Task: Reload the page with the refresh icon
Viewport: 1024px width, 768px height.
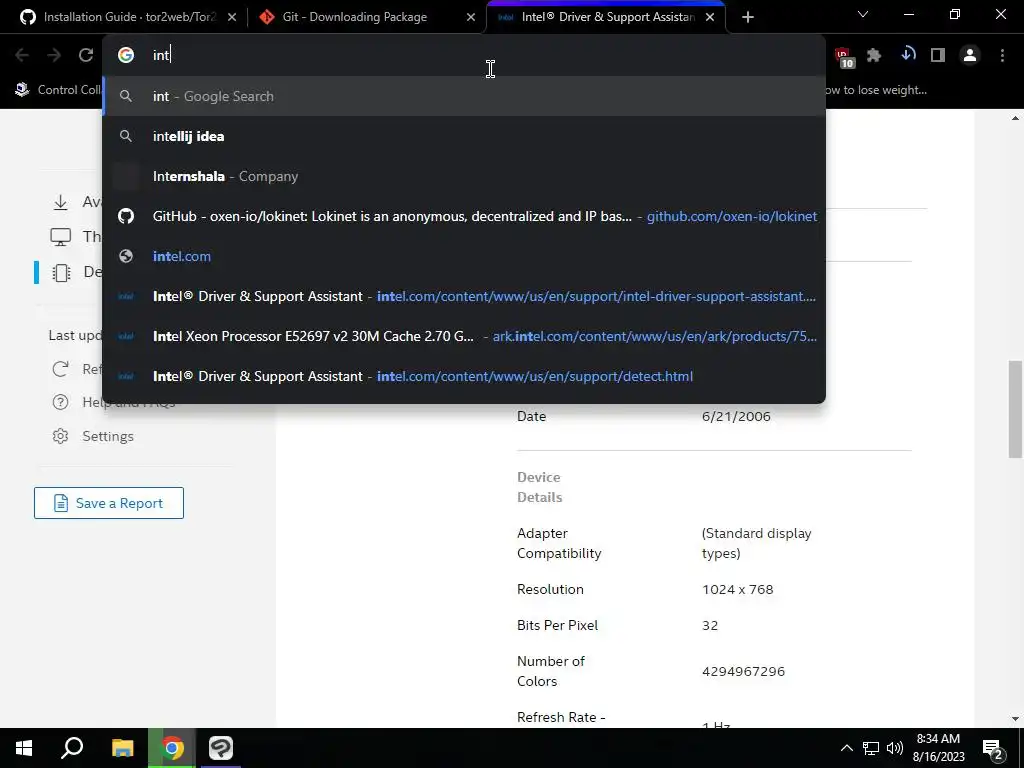Action: point(86,56)
